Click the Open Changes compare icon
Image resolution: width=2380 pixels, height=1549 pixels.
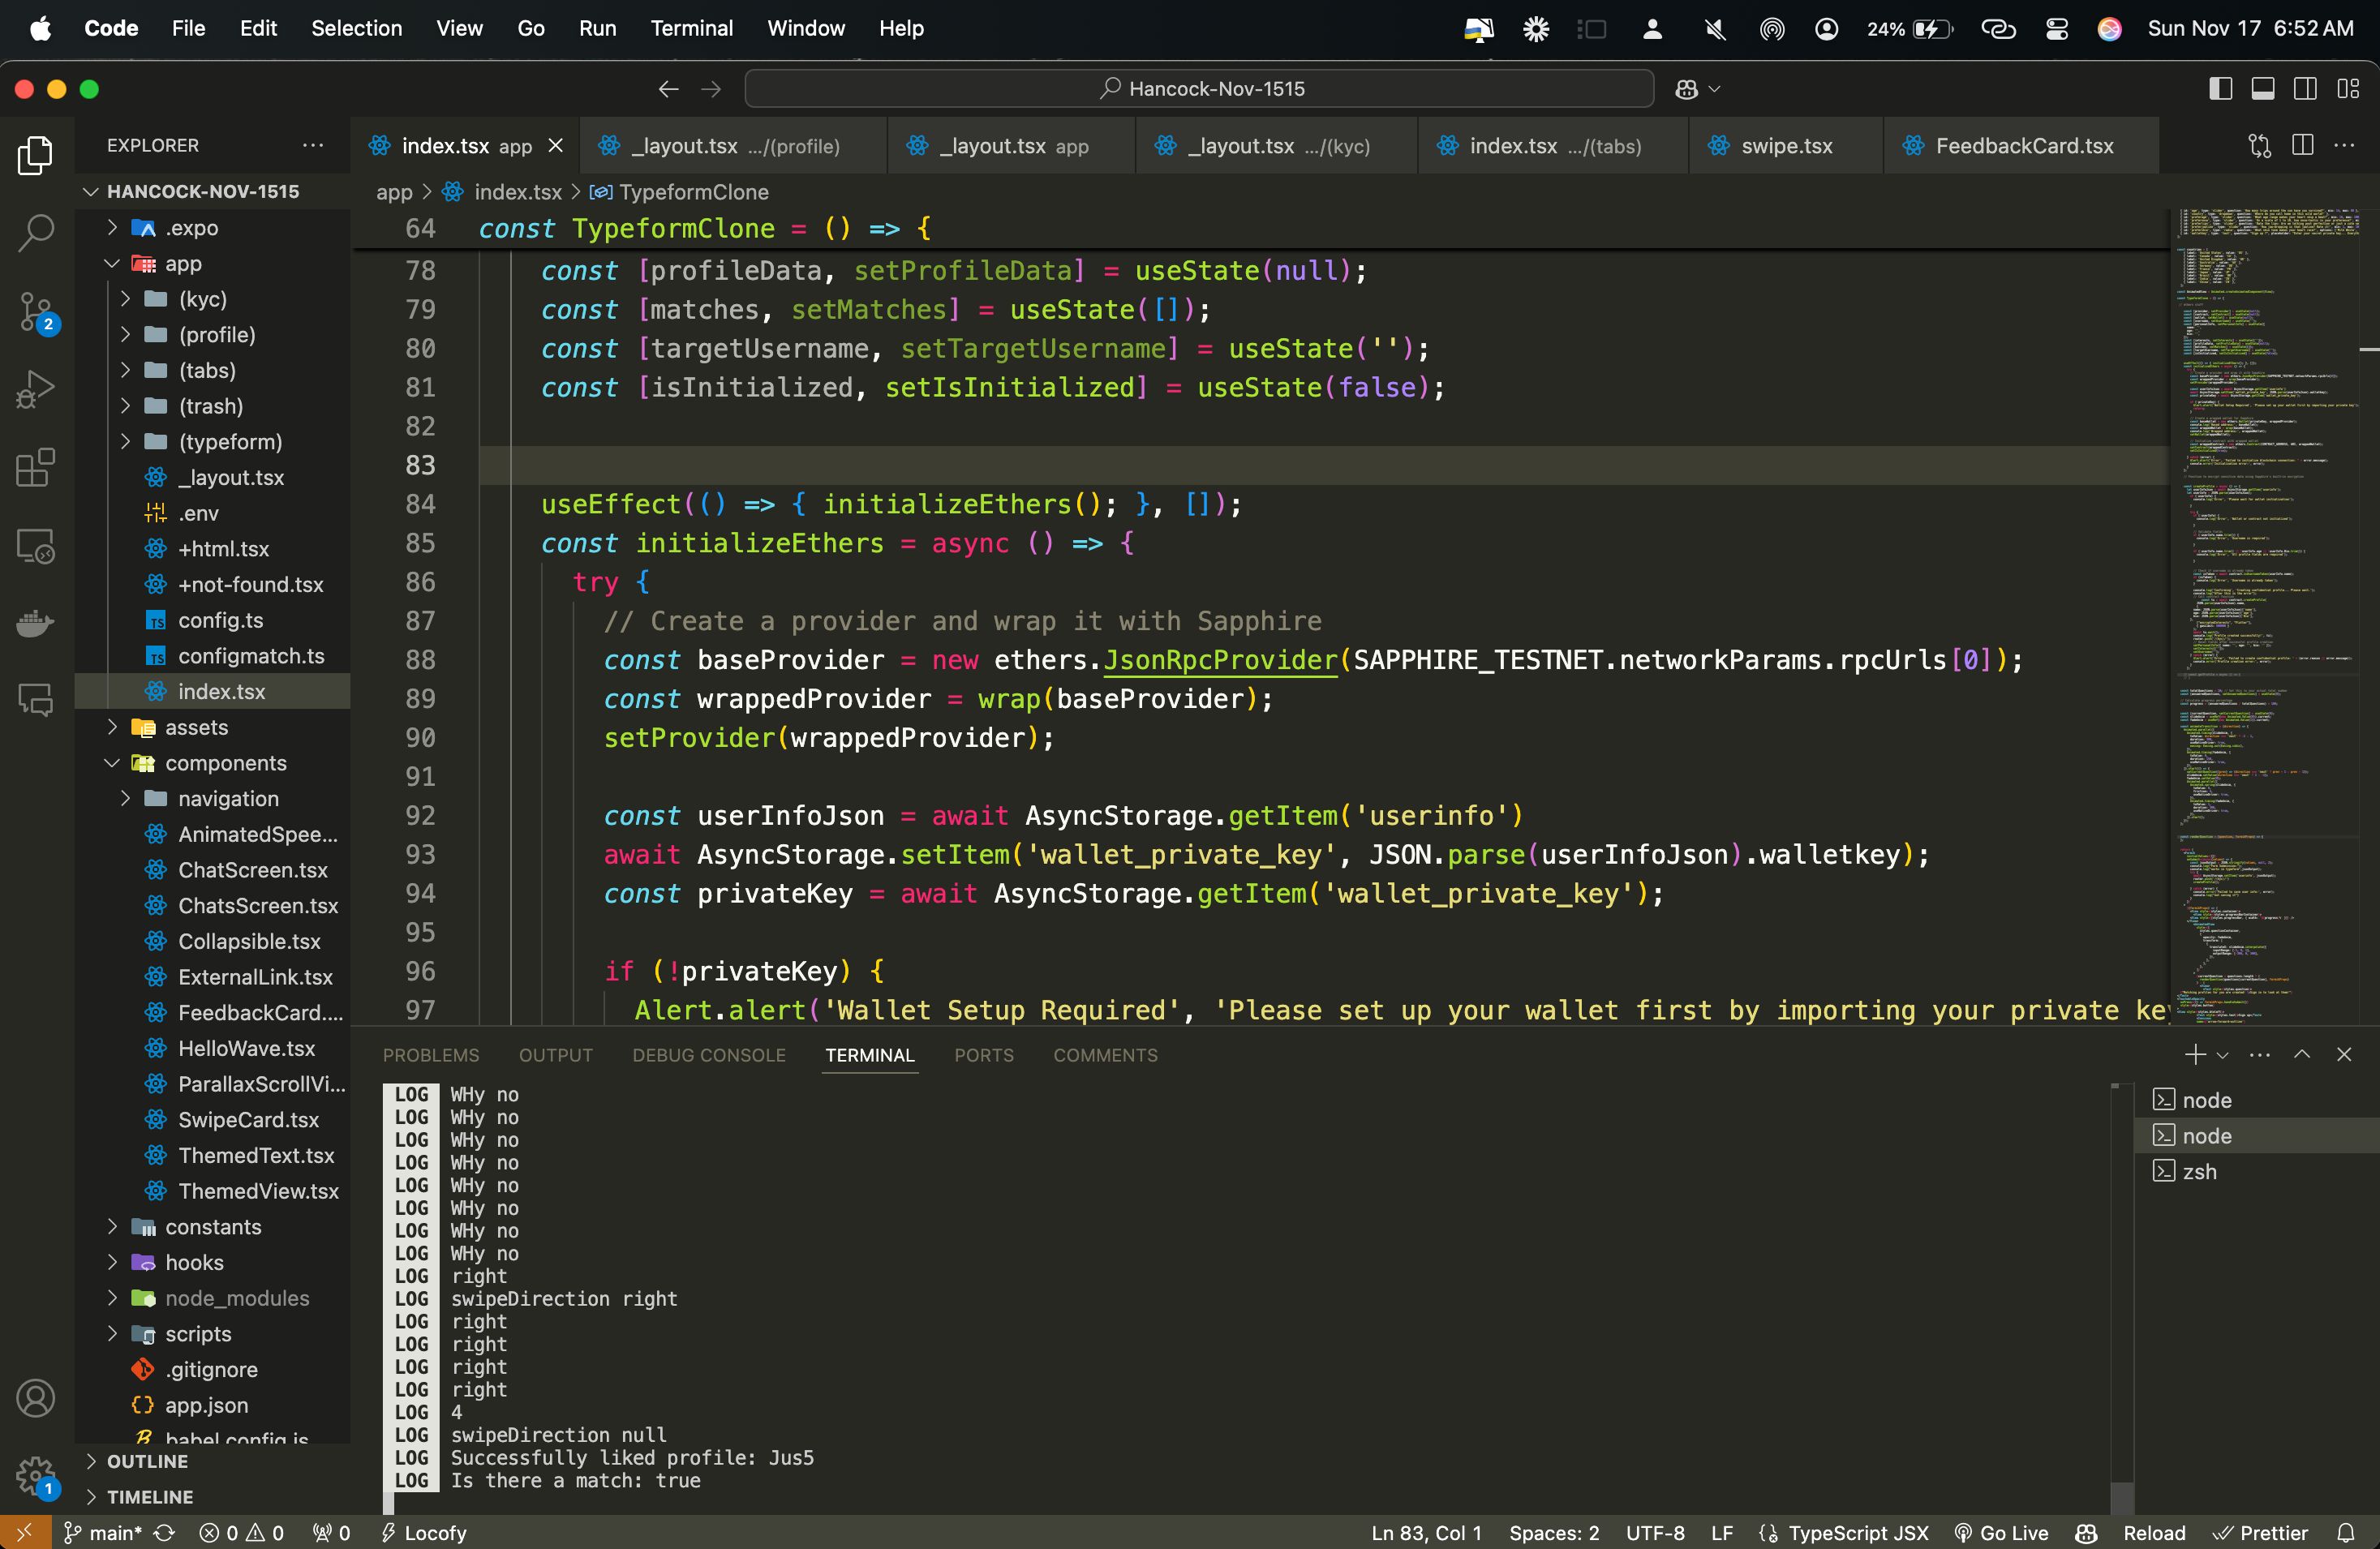2259,146
